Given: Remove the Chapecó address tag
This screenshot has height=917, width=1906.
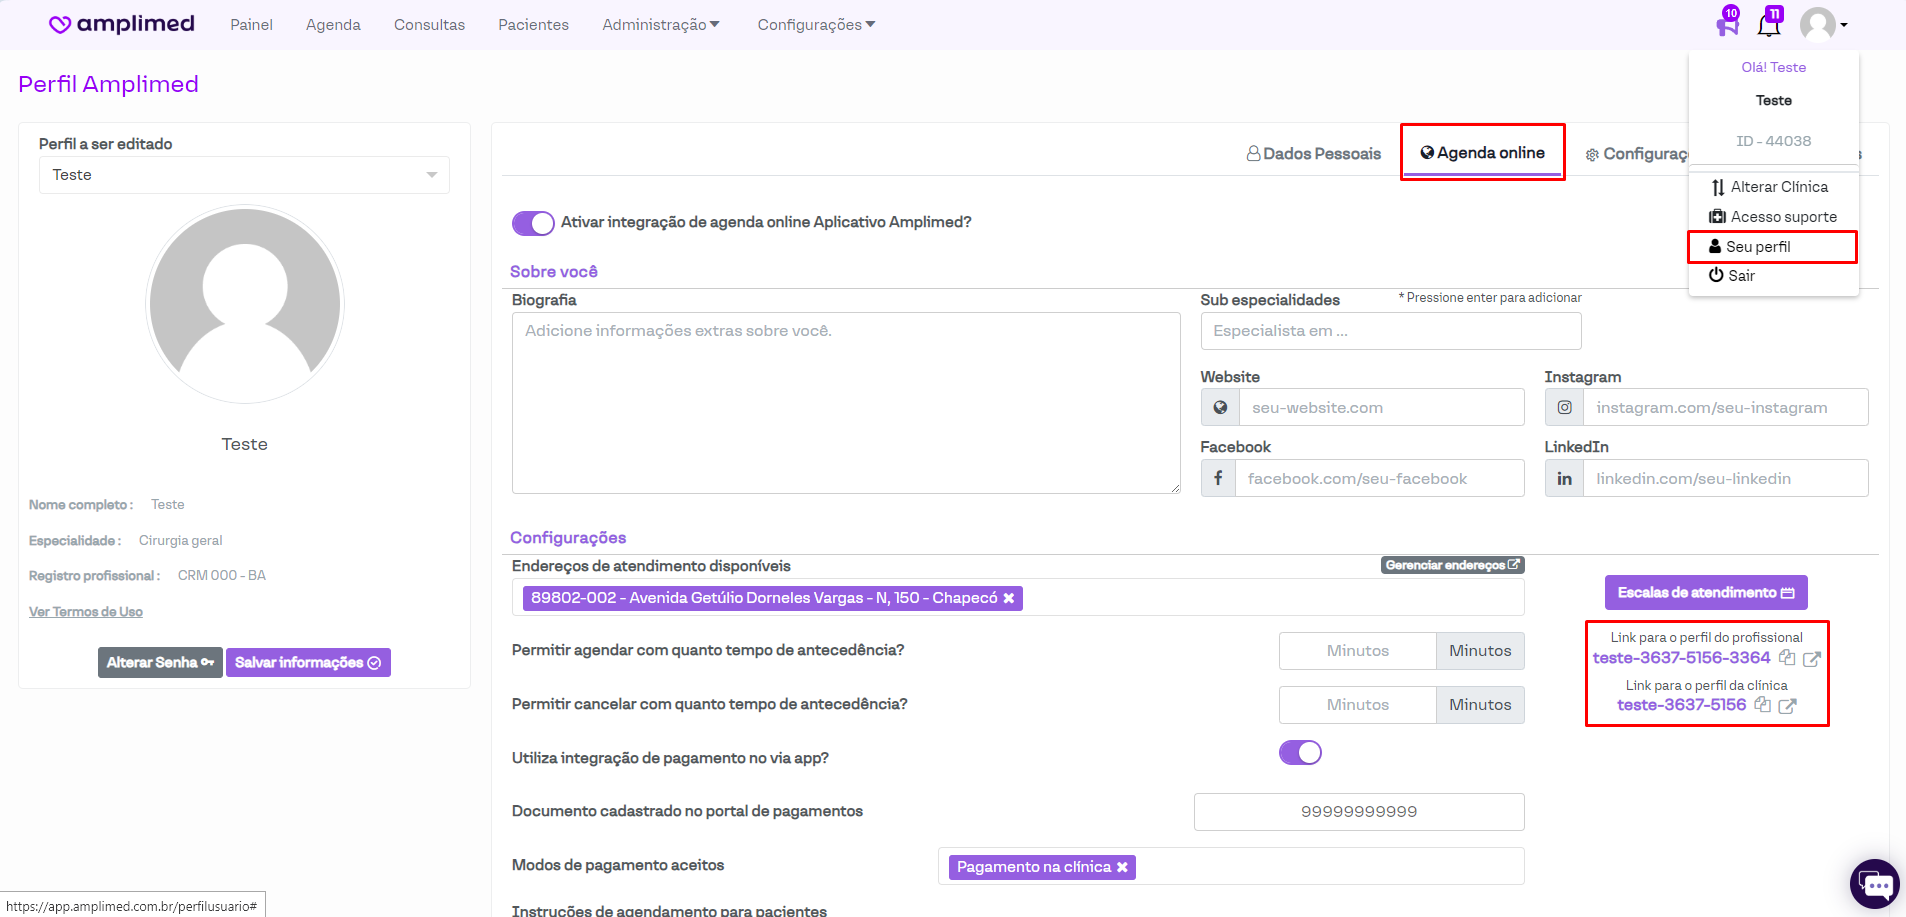Looking at the screenshot, I should [x=1009, y=598].
